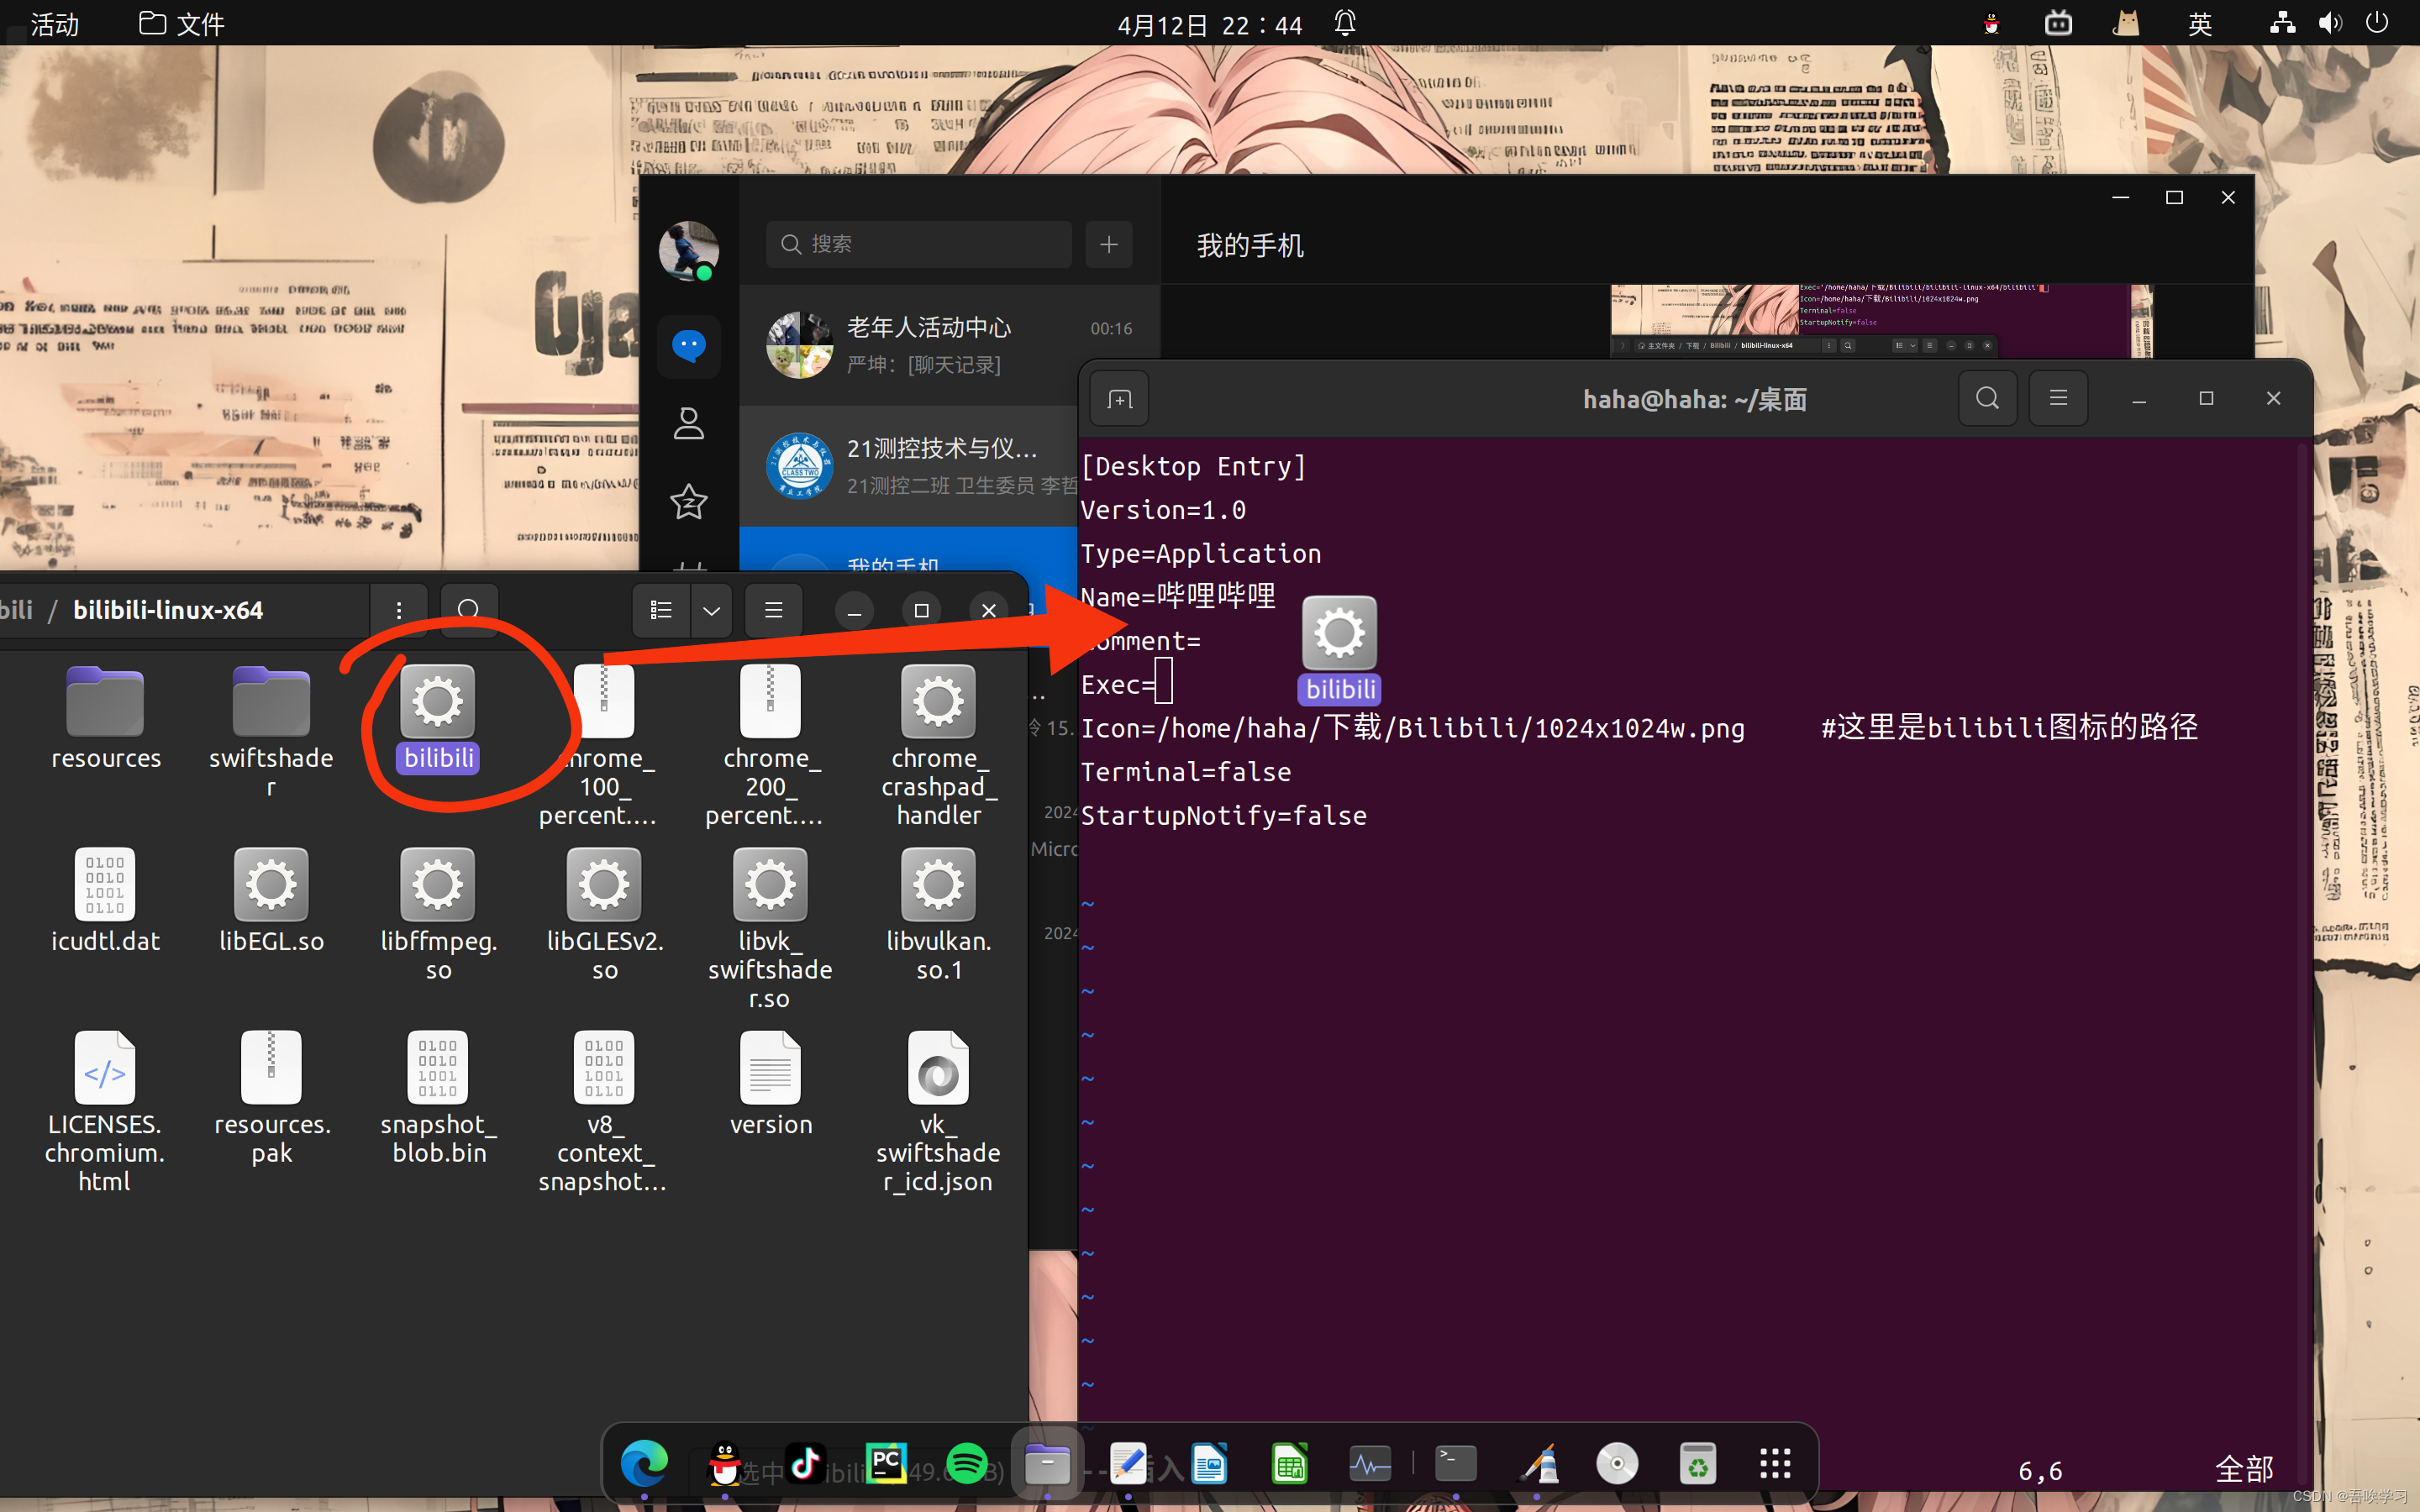The image size is (2420, 1512).
Task: Select the bilibili executable in file manager
Action: [x=438, y=718]
